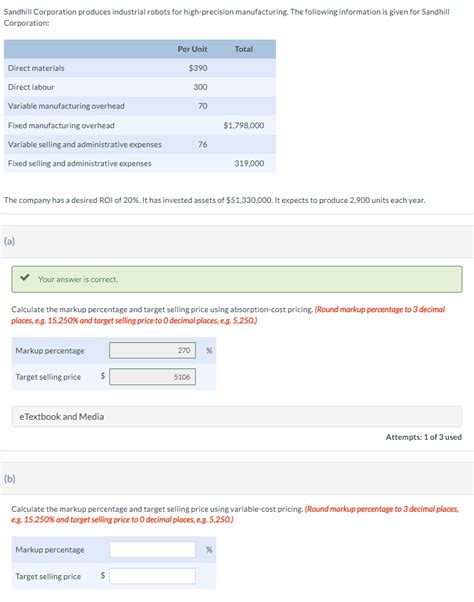Screen dimensions: 474x602
Task: Expand the (b) section header
Action: pos(237,478)
